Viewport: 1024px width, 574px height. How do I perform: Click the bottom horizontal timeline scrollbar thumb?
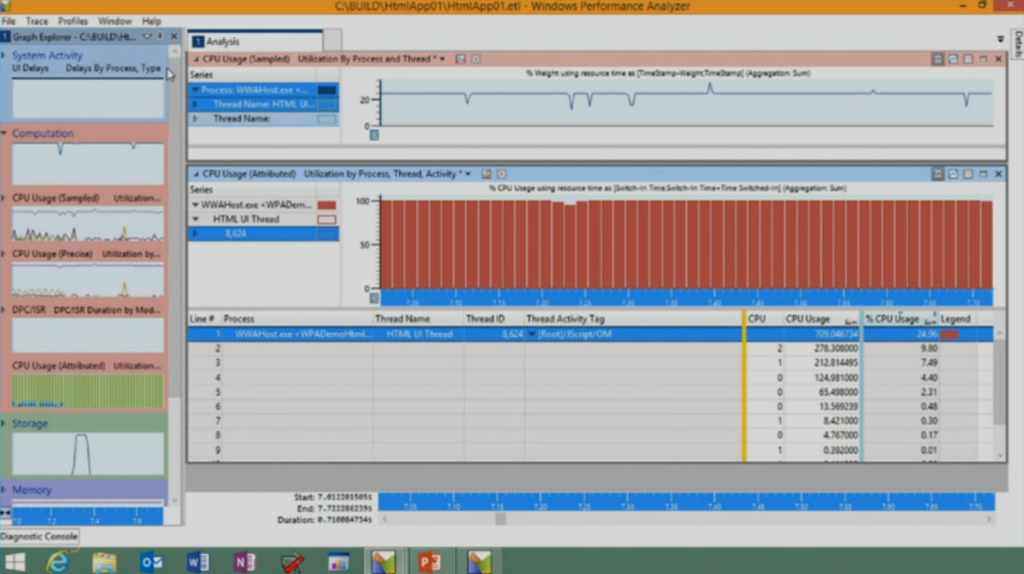(500, 519)
